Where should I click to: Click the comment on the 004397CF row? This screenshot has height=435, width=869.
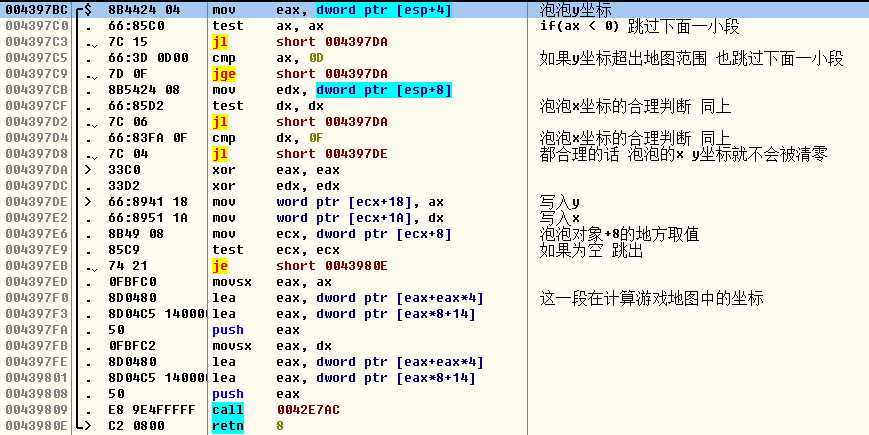point(635,106)
